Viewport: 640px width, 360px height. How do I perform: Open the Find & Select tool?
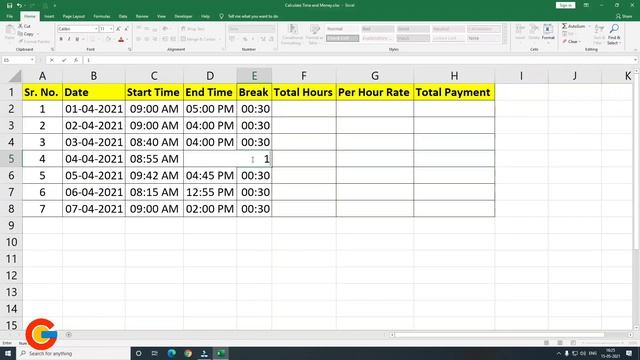pyautogui.click(x=613, y=34)
